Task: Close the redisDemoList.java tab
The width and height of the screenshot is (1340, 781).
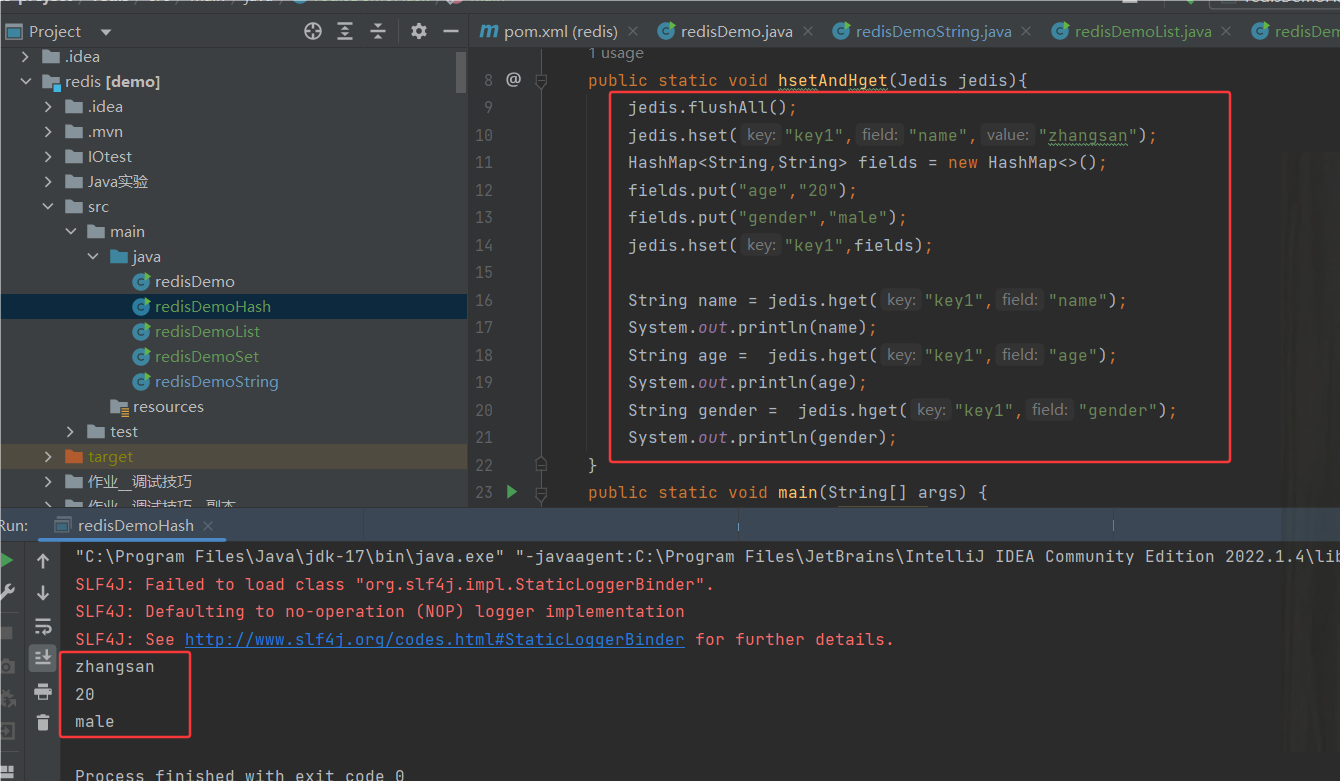Action: pos(1227,31)
